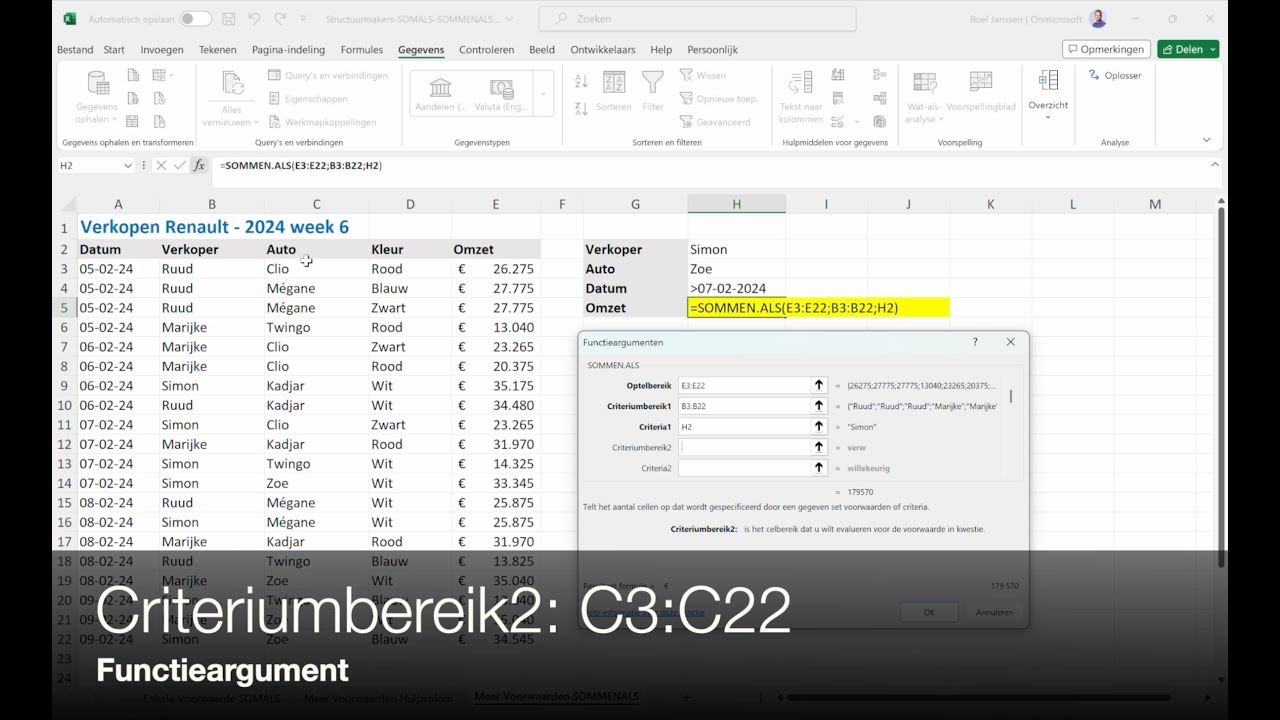Image resolution: width=1280 pixels, height=720 pixels.
Task: Click the Opmerkingen button
Action: click(1106, 49)
